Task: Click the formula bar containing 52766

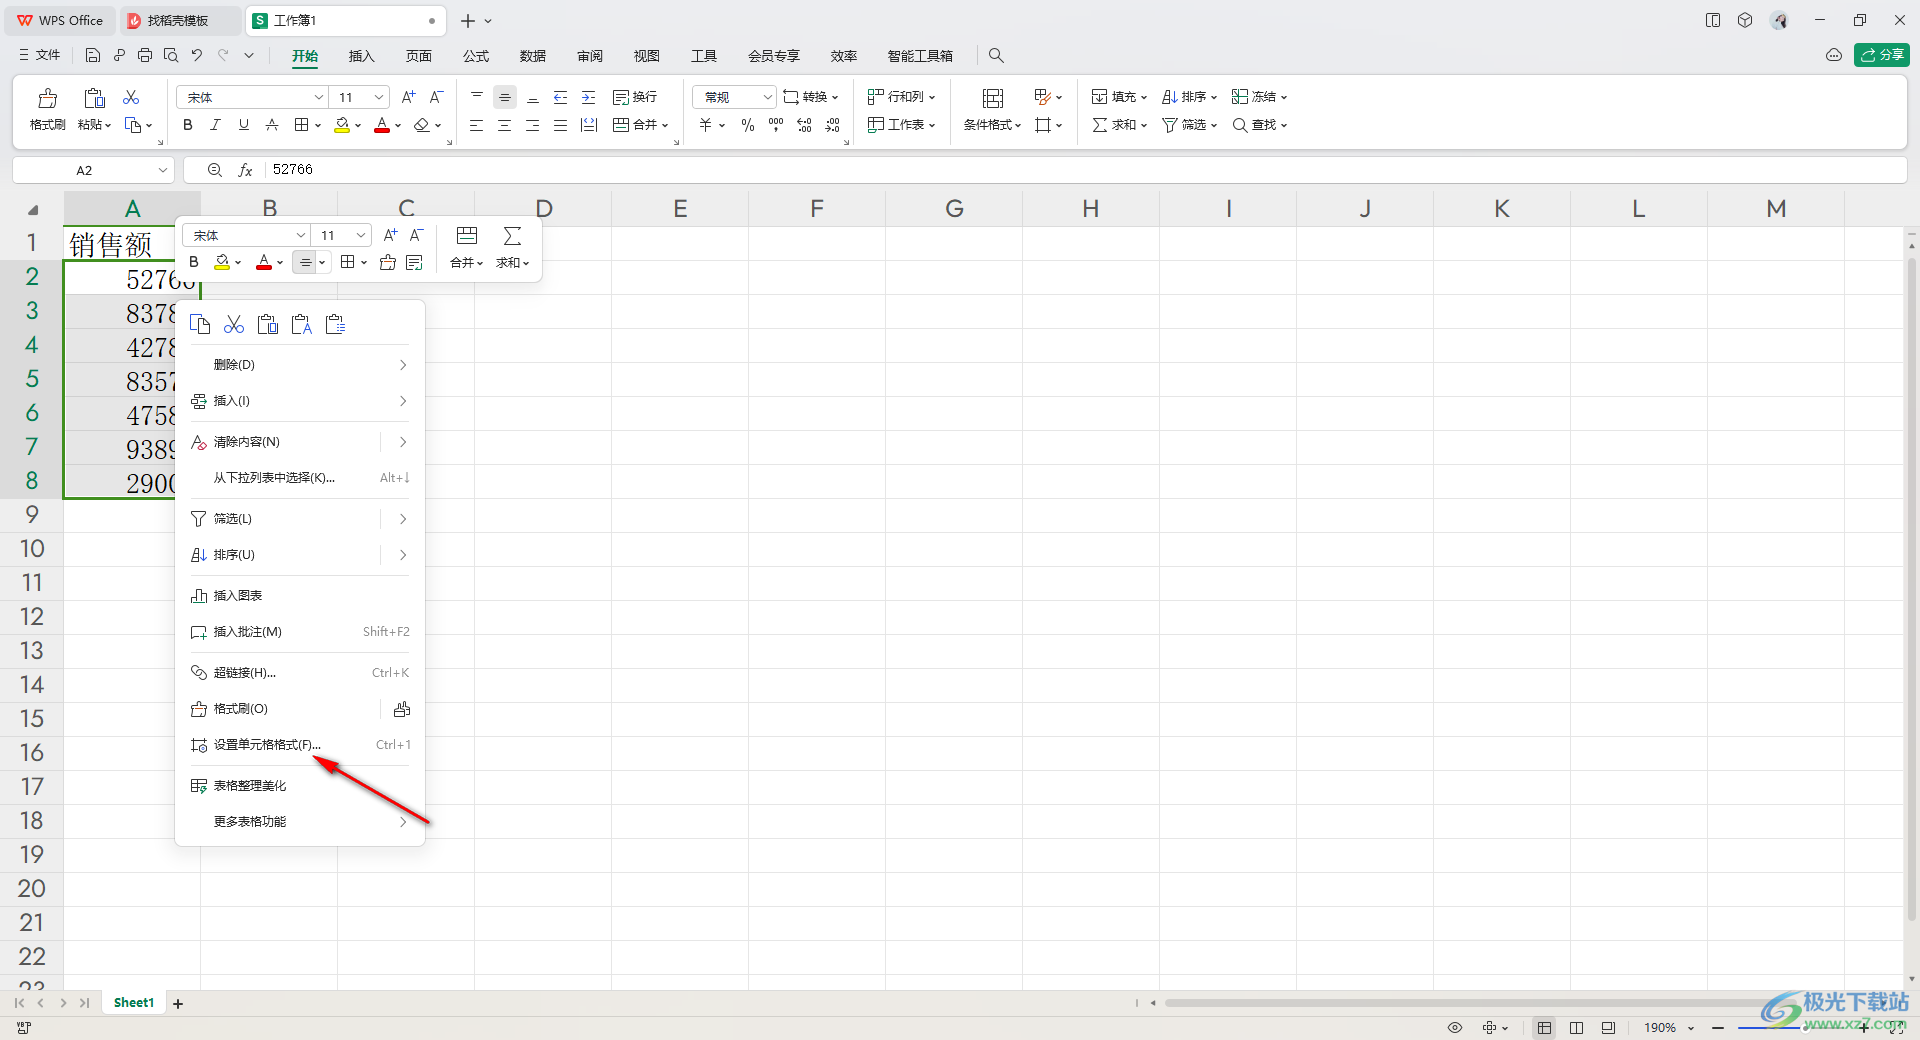Action: tap(1085, 170)
